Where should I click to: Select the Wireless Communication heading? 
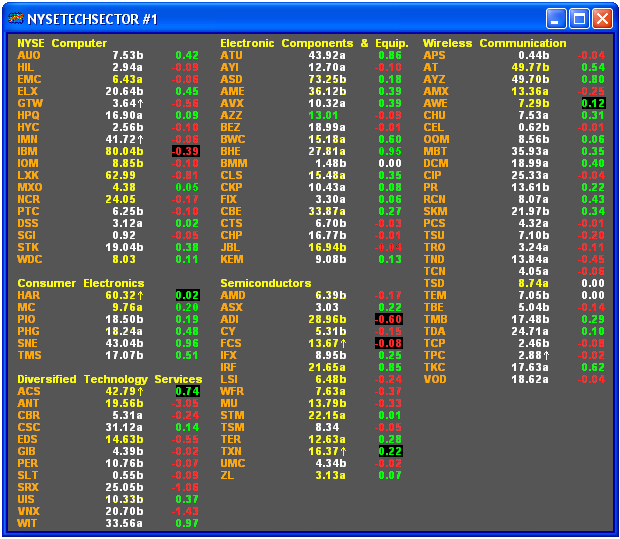495,43
